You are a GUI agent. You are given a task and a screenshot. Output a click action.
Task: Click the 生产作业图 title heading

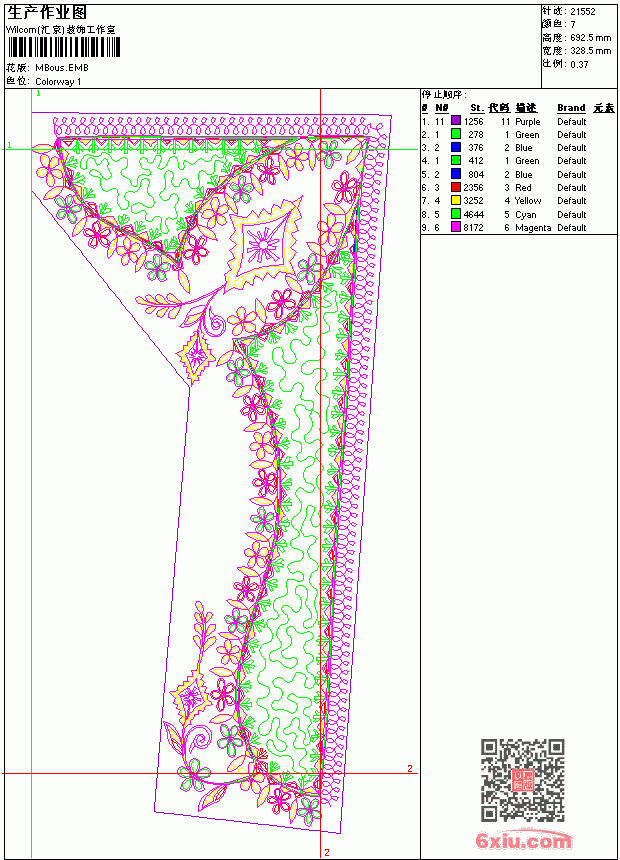47,13
